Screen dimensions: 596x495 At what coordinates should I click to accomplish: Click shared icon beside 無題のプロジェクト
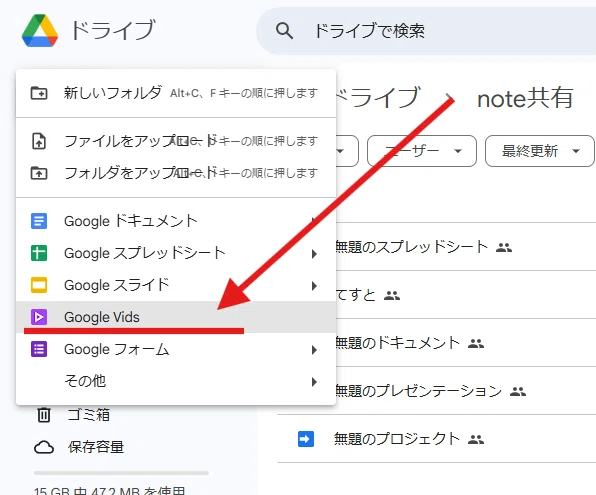coord(476,439)
